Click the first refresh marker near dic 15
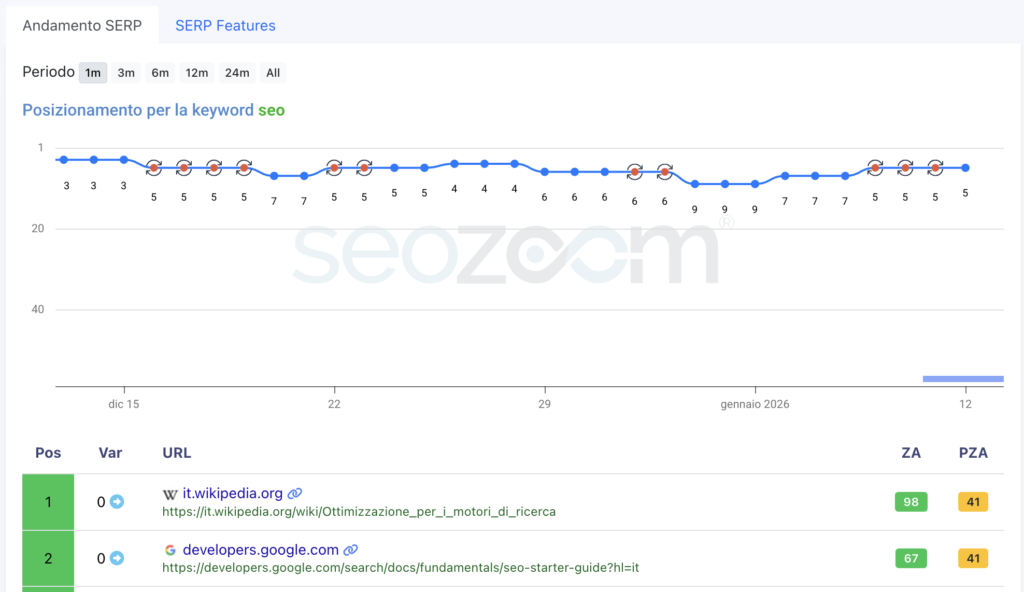 tap(154, 168)
